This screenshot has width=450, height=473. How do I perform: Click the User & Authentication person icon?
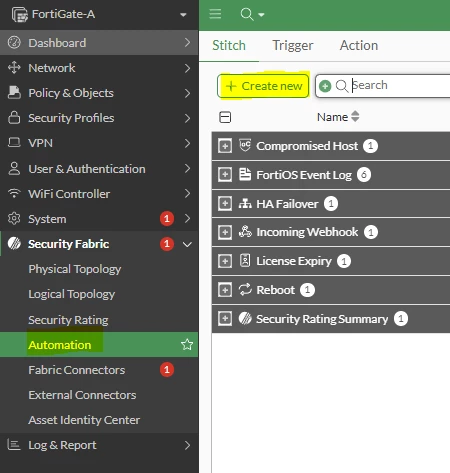coord(14,169)
